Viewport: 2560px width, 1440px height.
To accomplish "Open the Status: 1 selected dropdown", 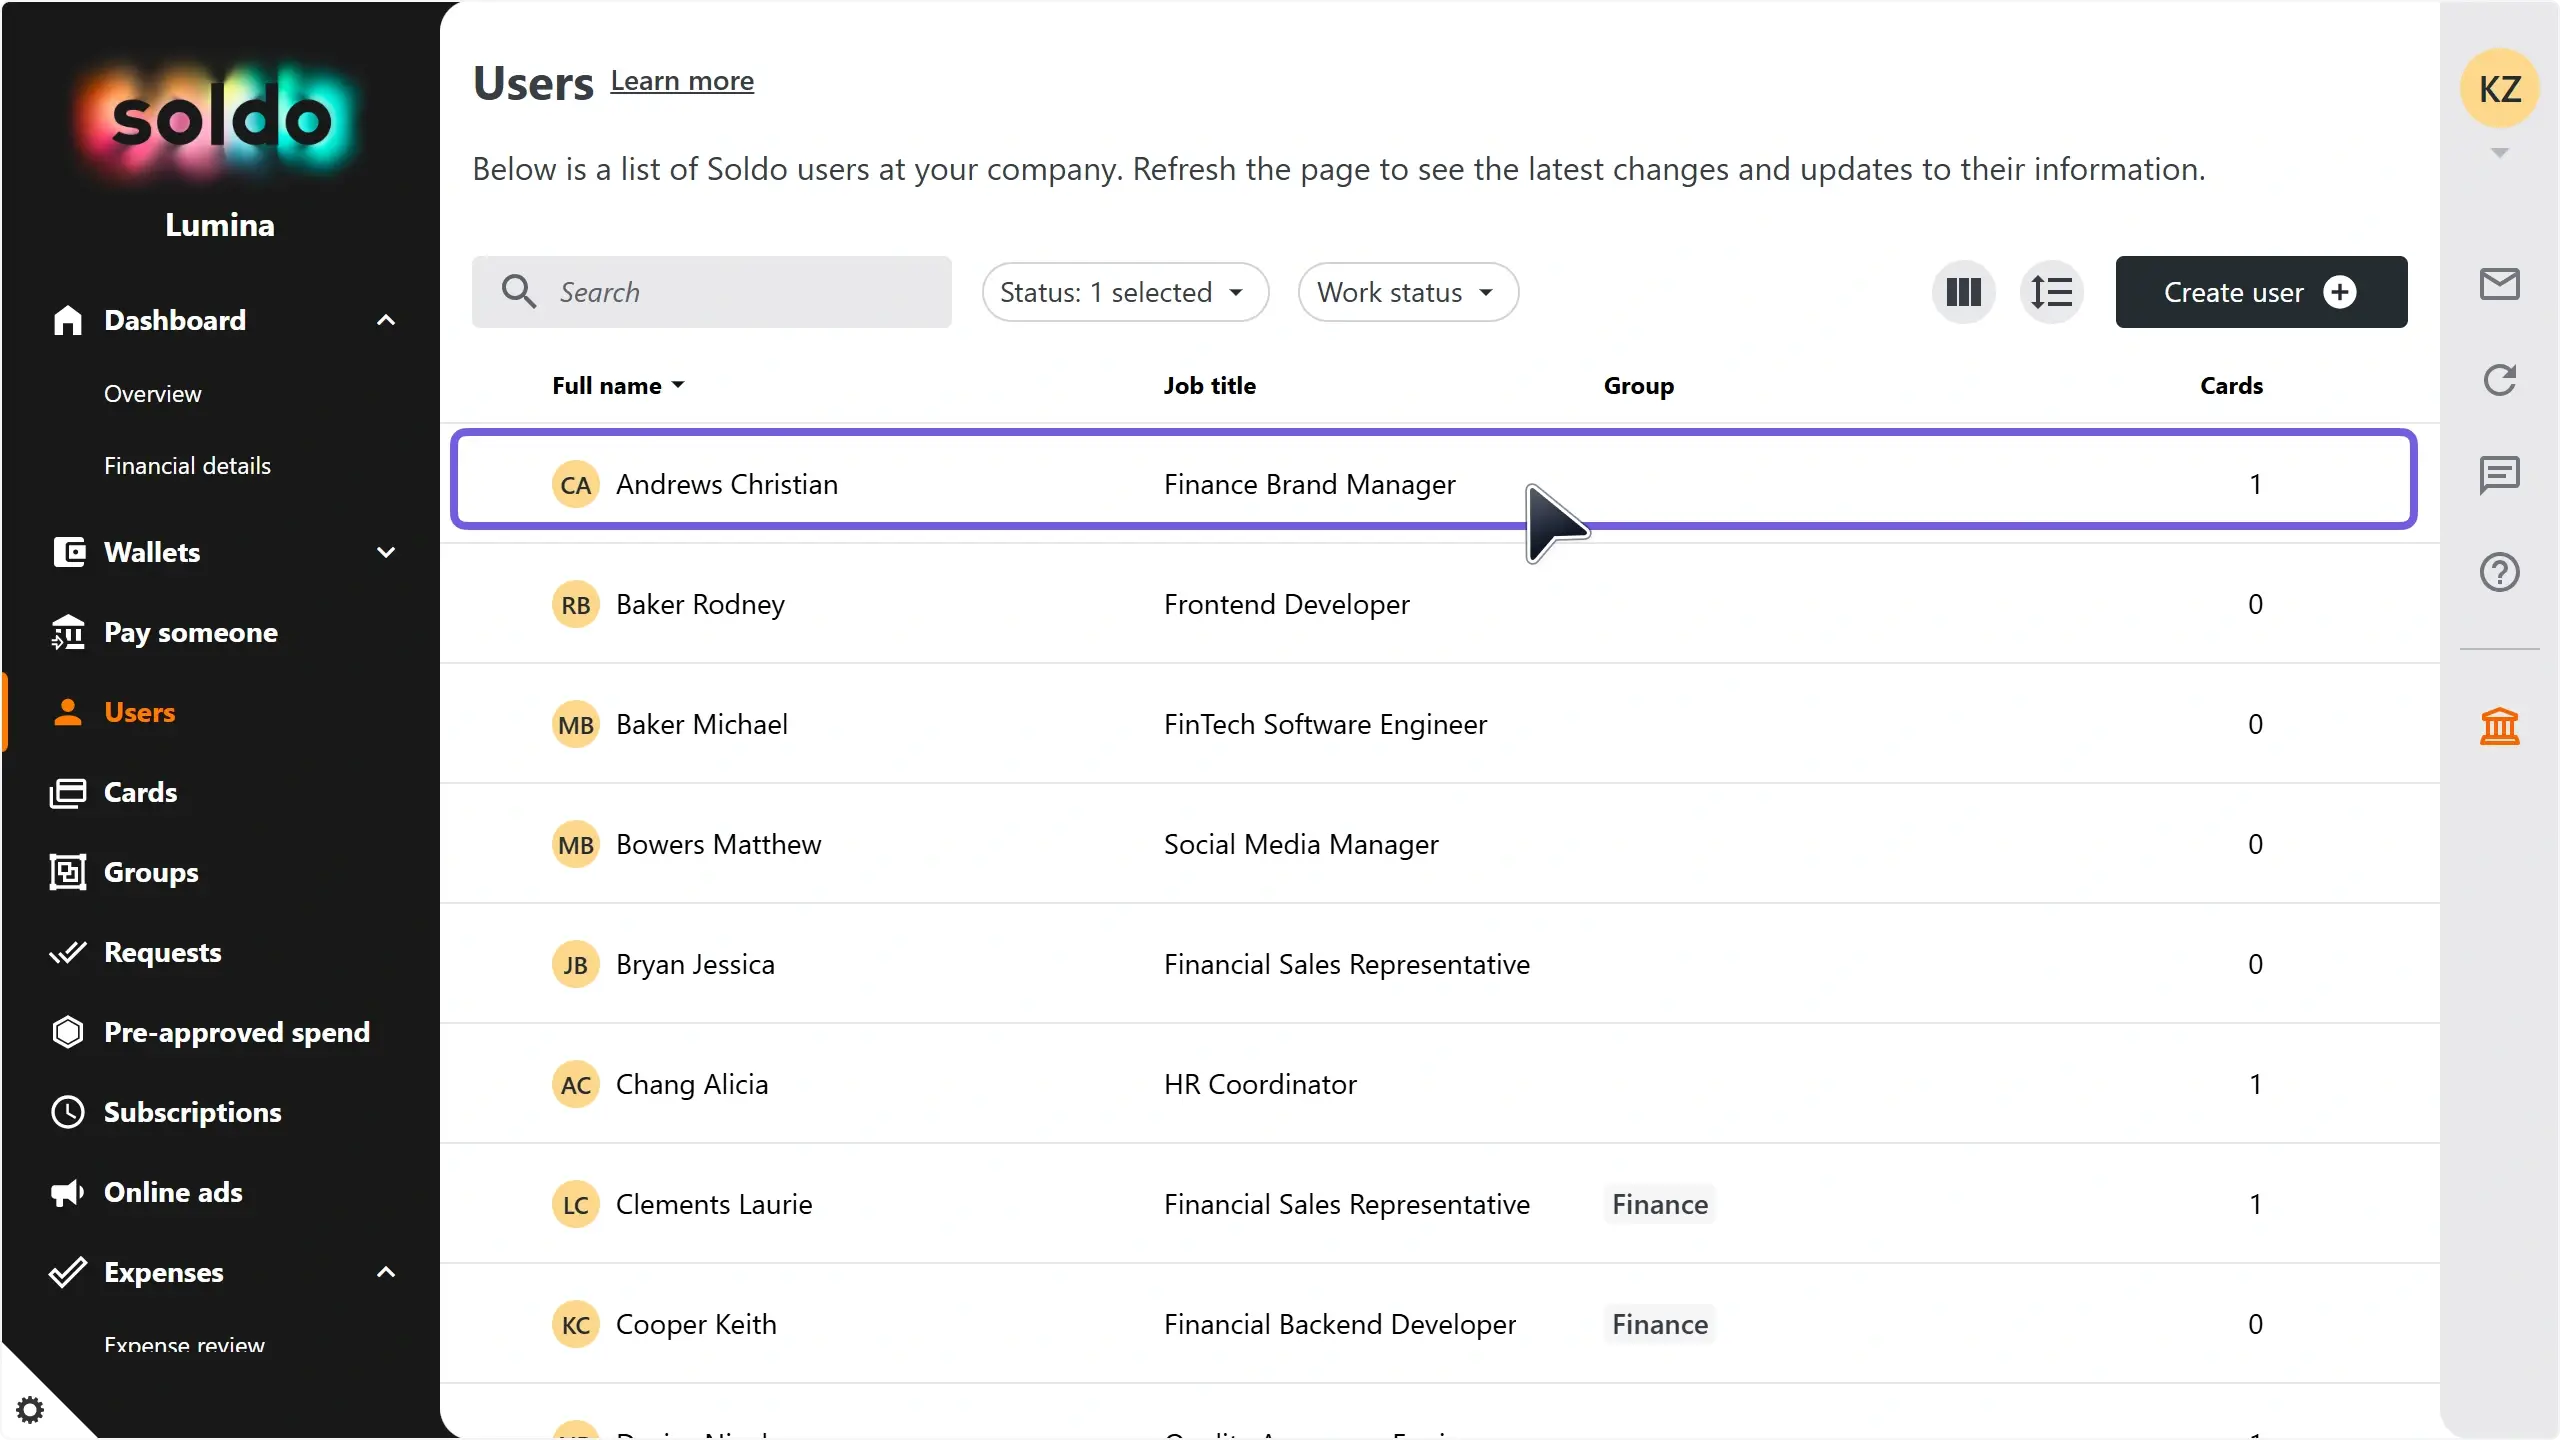I will point(1125,292).
